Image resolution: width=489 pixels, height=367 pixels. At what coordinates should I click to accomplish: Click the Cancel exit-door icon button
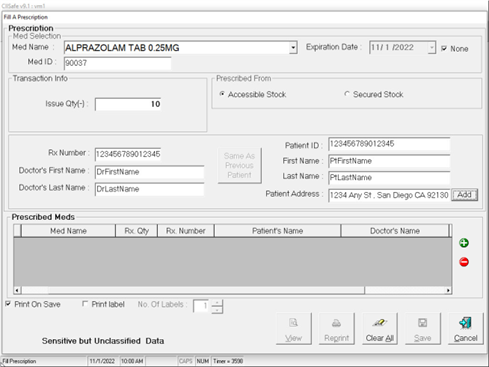coord(465,329)
